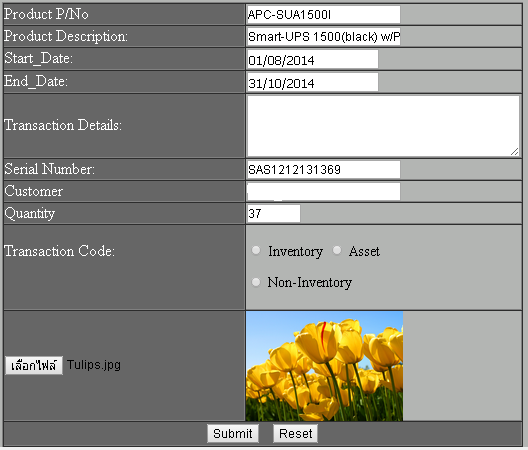Click the Asset label text

pos(364,251)
